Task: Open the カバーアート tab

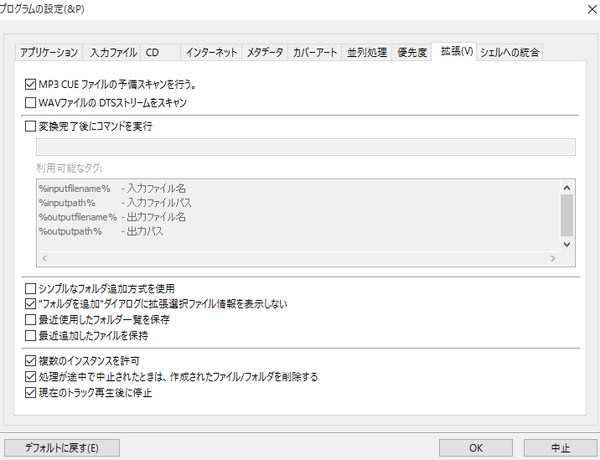Action: click(x=315, y=52)
